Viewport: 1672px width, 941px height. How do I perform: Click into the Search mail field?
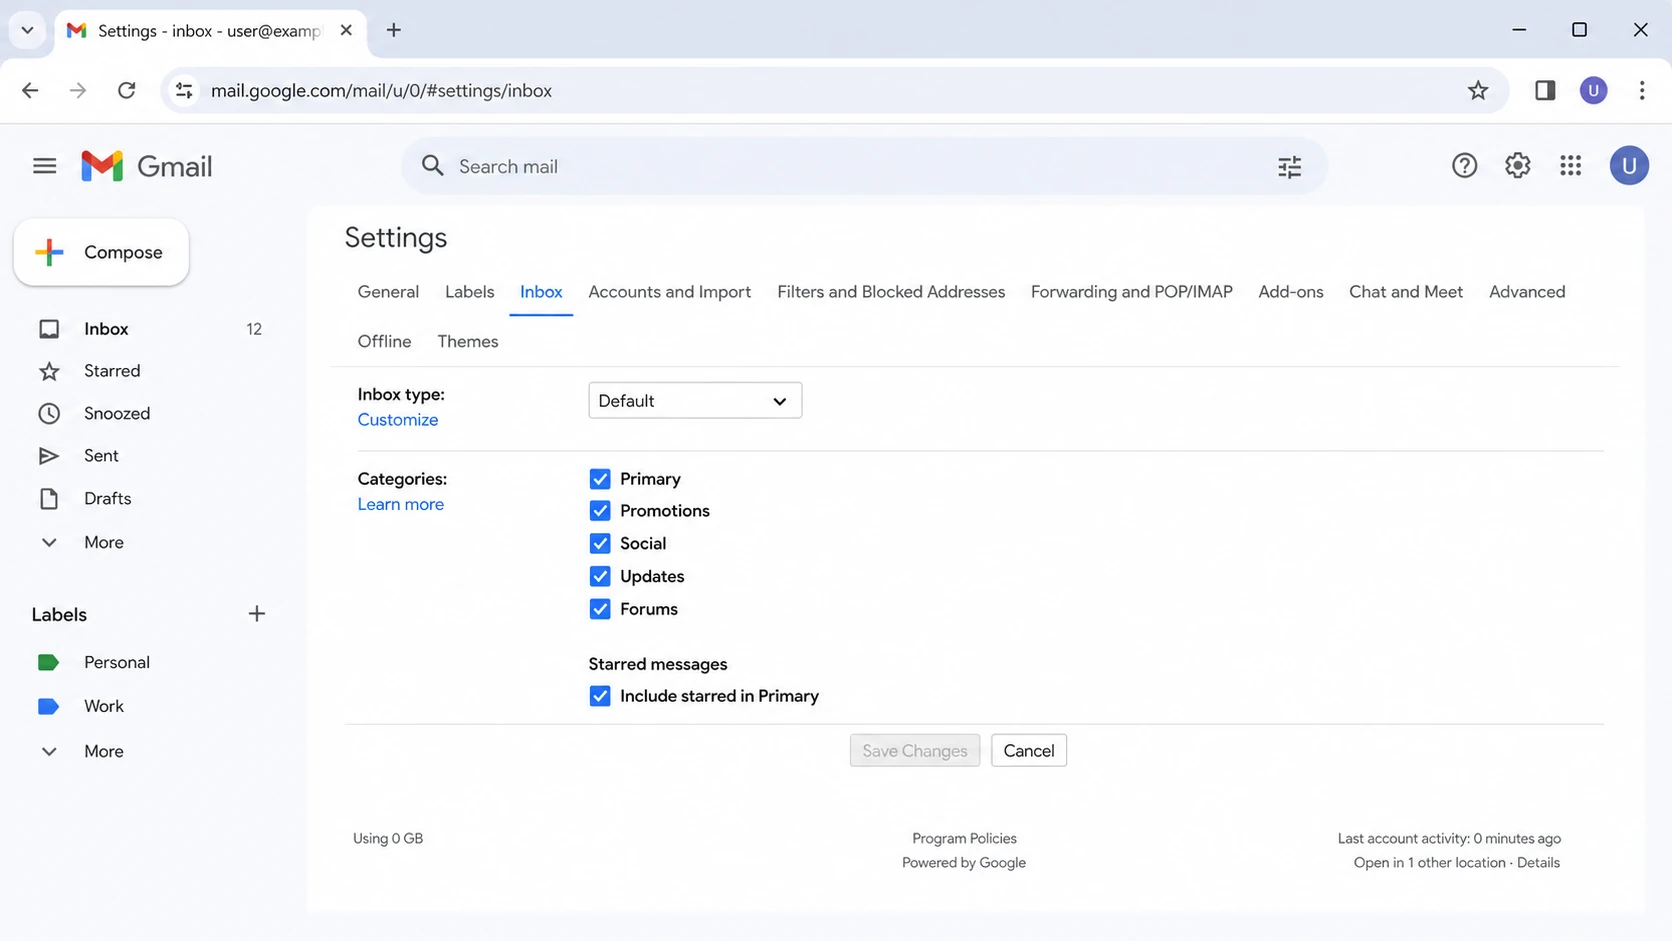864,166
